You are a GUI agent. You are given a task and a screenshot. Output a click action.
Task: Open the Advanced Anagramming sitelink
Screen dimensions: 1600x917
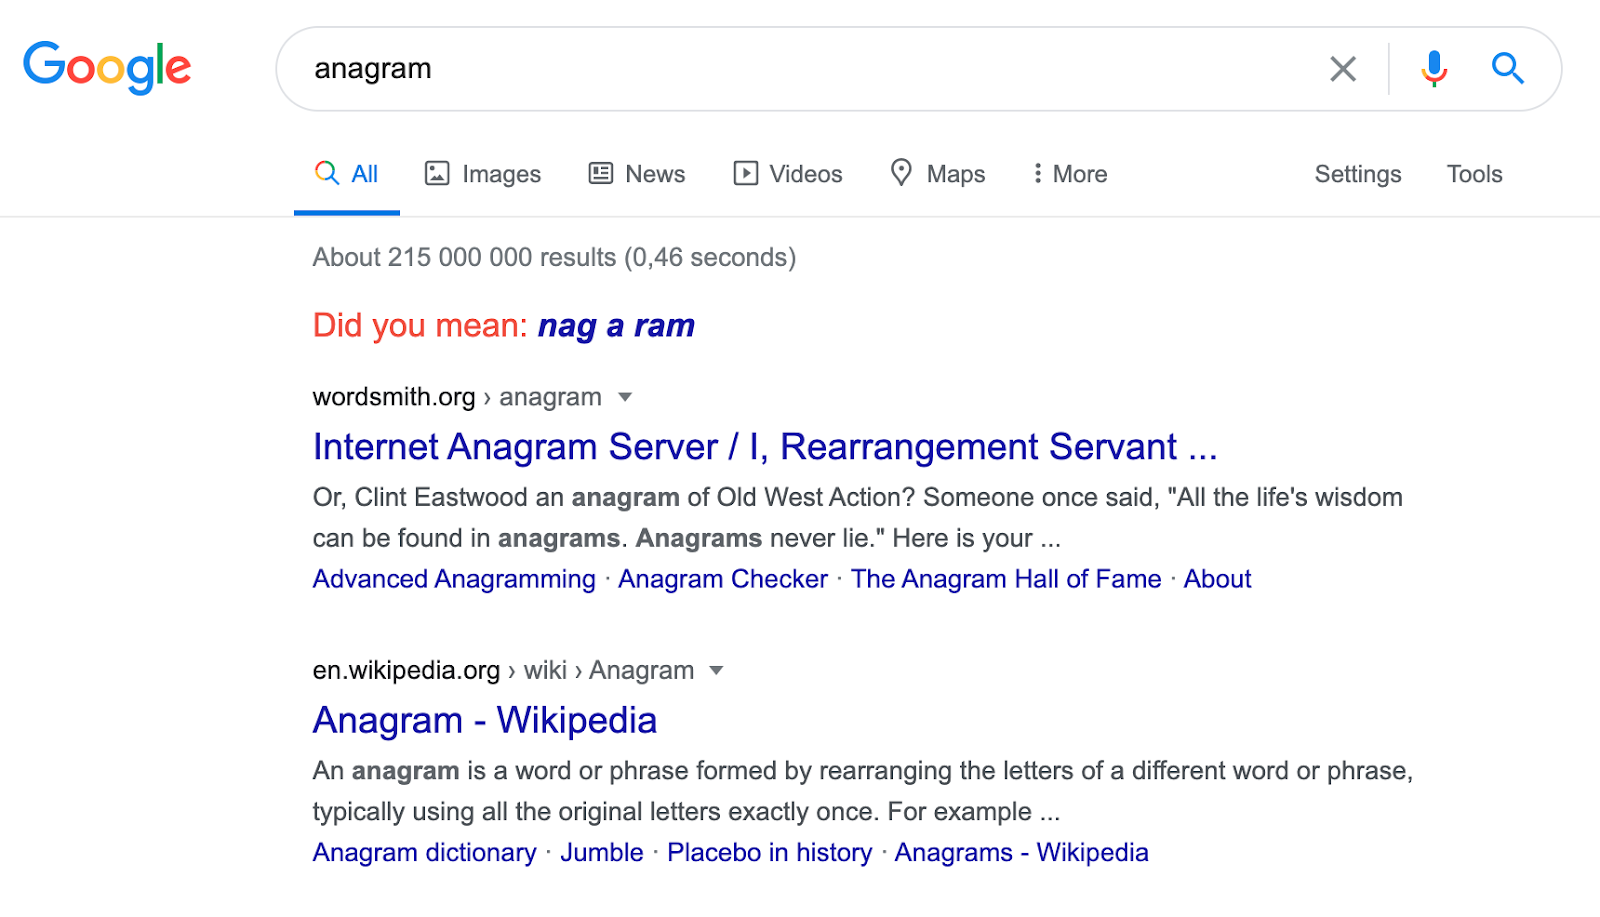tap(454, 579)
